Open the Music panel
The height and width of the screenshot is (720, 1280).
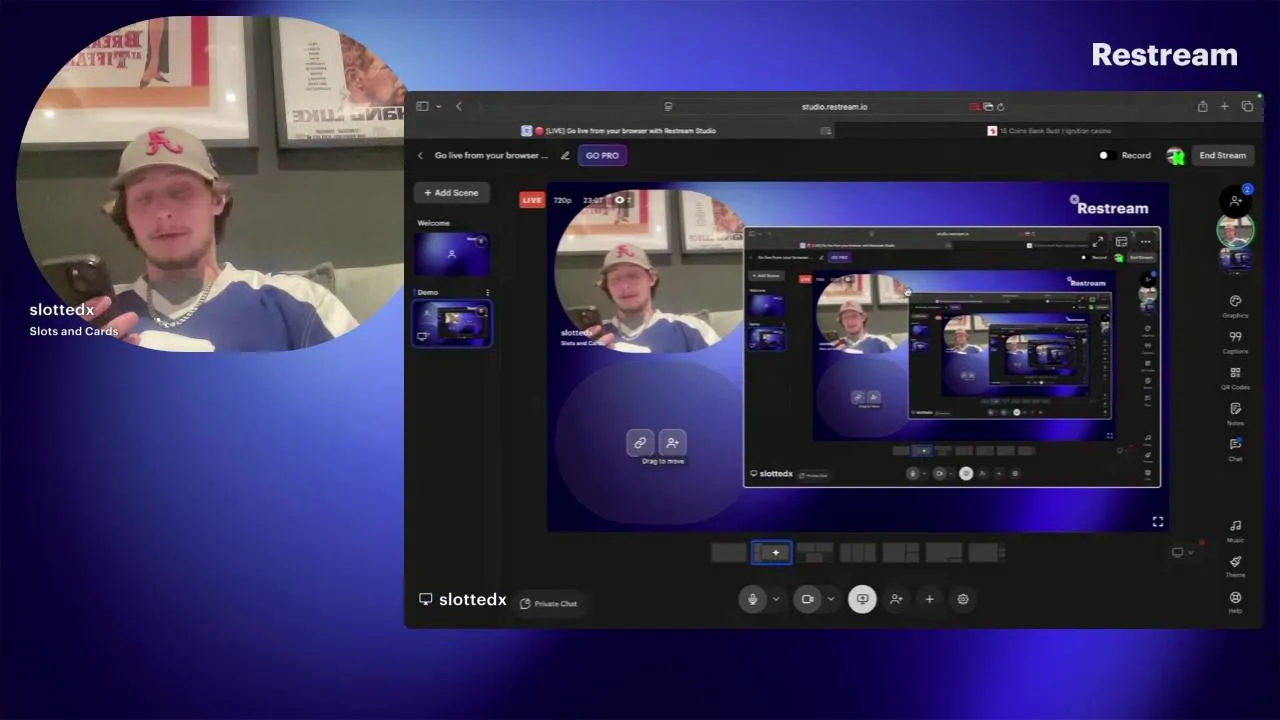[1235, 530]
